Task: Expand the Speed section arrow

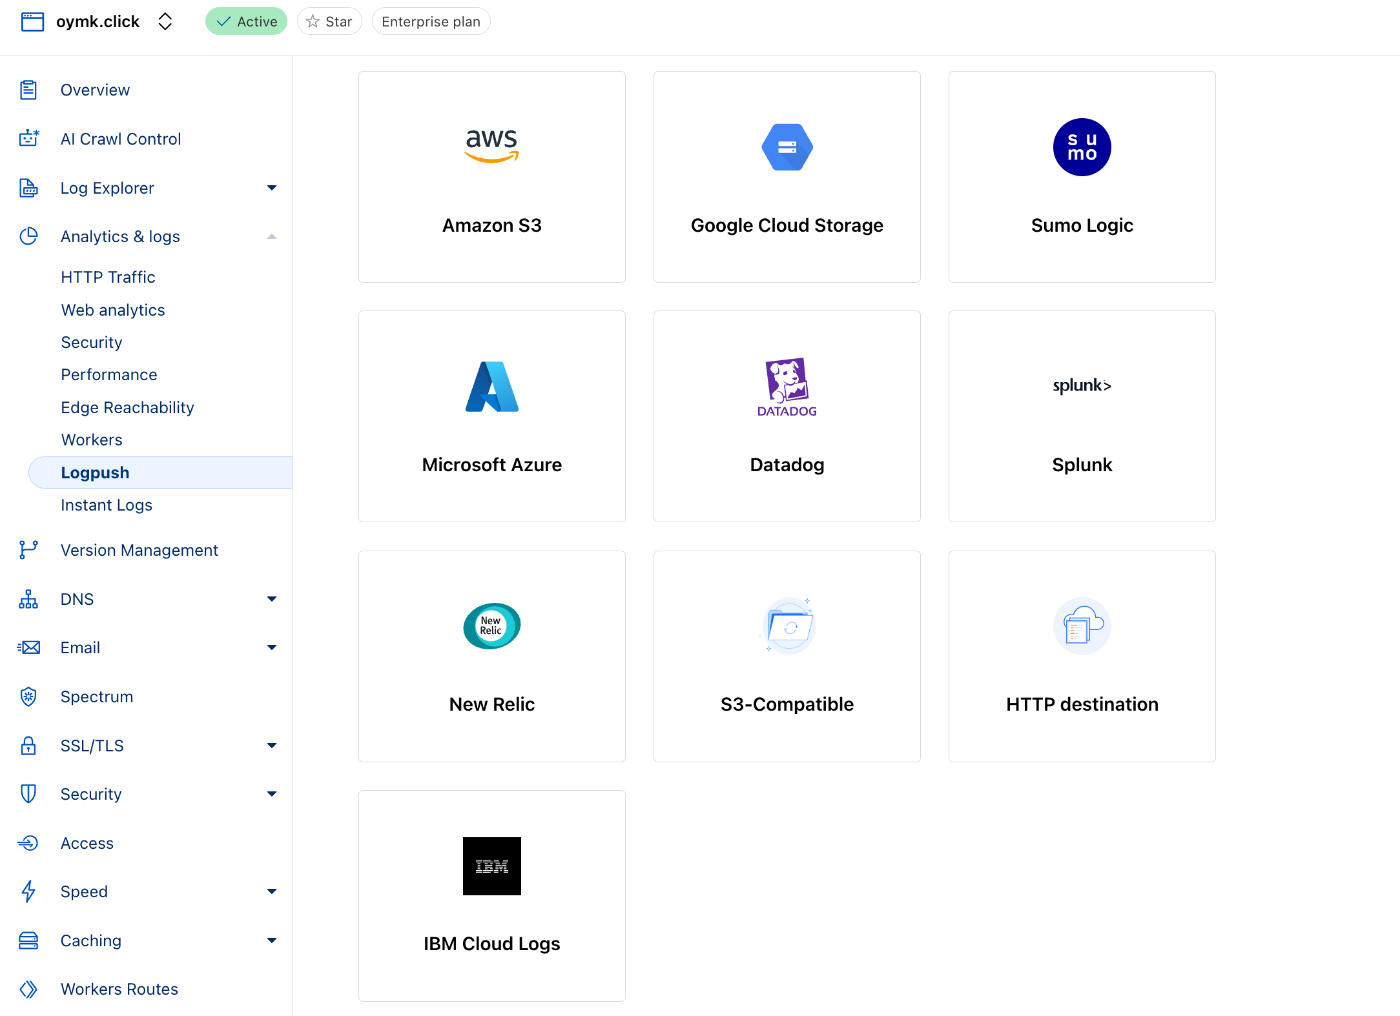Action: 272,892
